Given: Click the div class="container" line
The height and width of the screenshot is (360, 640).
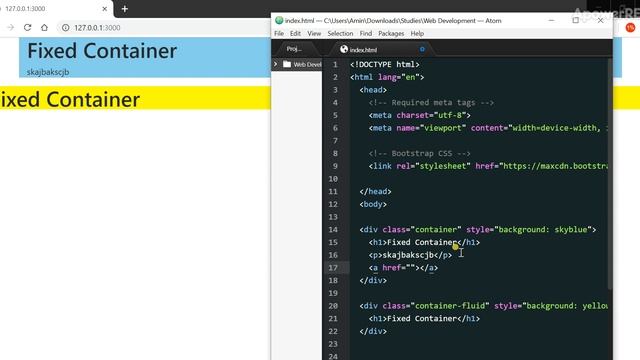Looking at the screenshot, I should click(x=478, y=230).
